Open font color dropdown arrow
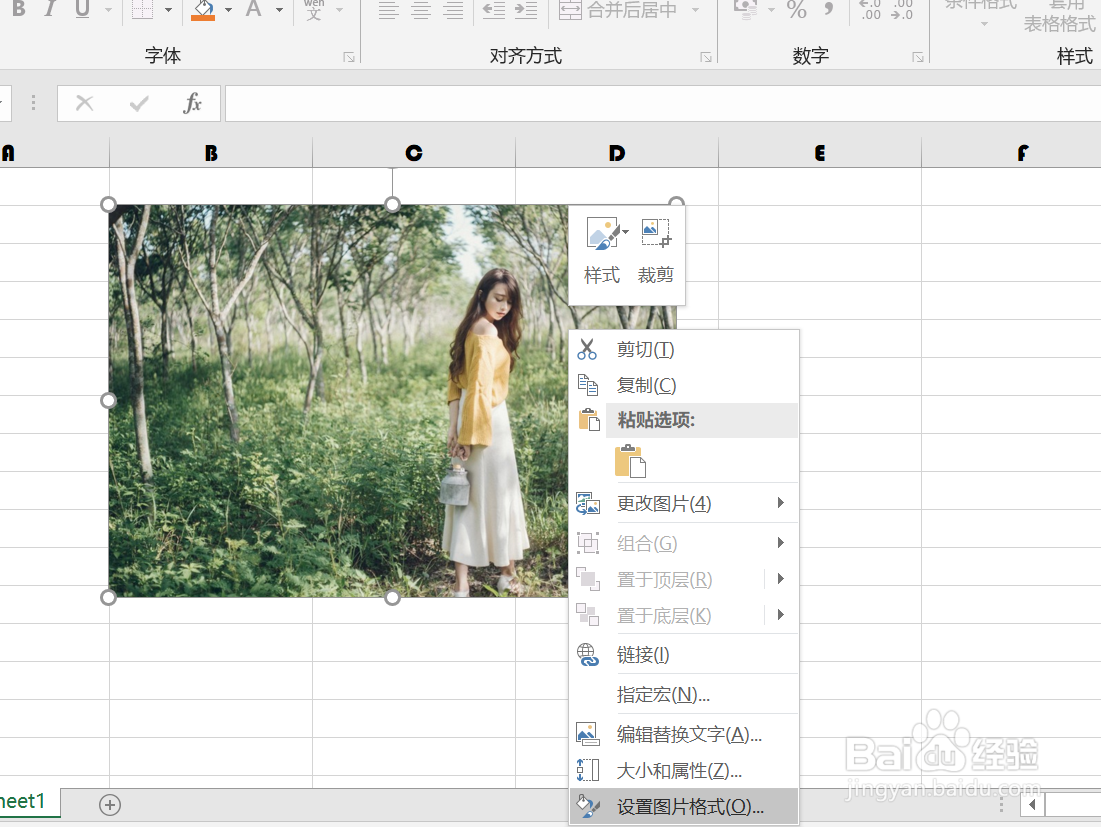The image size is (1101, 827). coord(279,10)
